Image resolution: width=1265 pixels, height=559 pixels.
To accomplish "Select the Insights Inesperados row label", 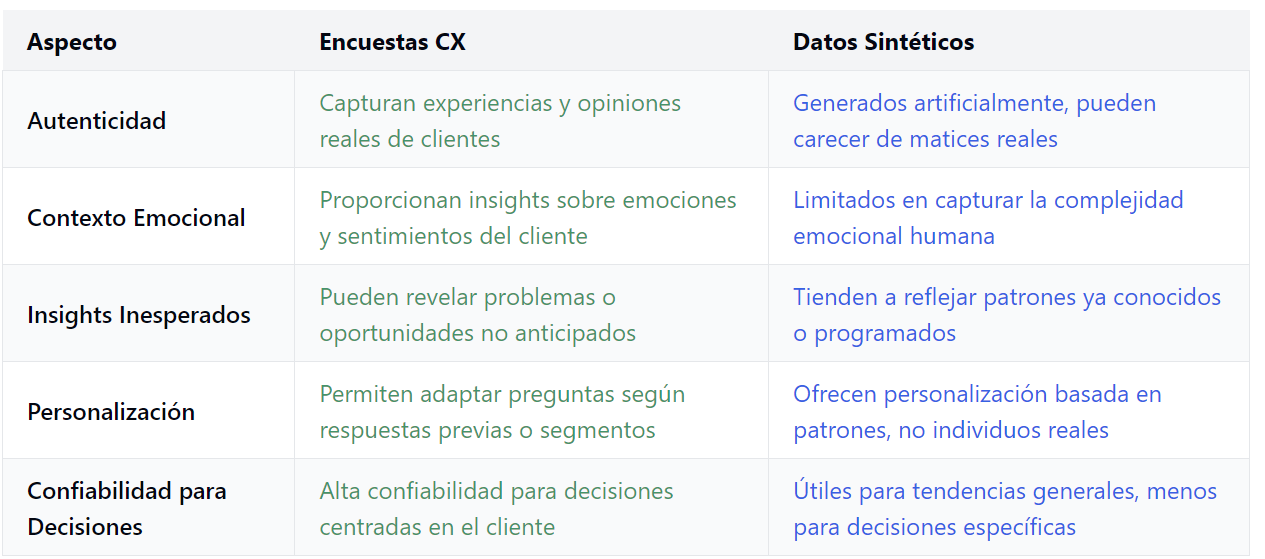I will tap(139, 315).
